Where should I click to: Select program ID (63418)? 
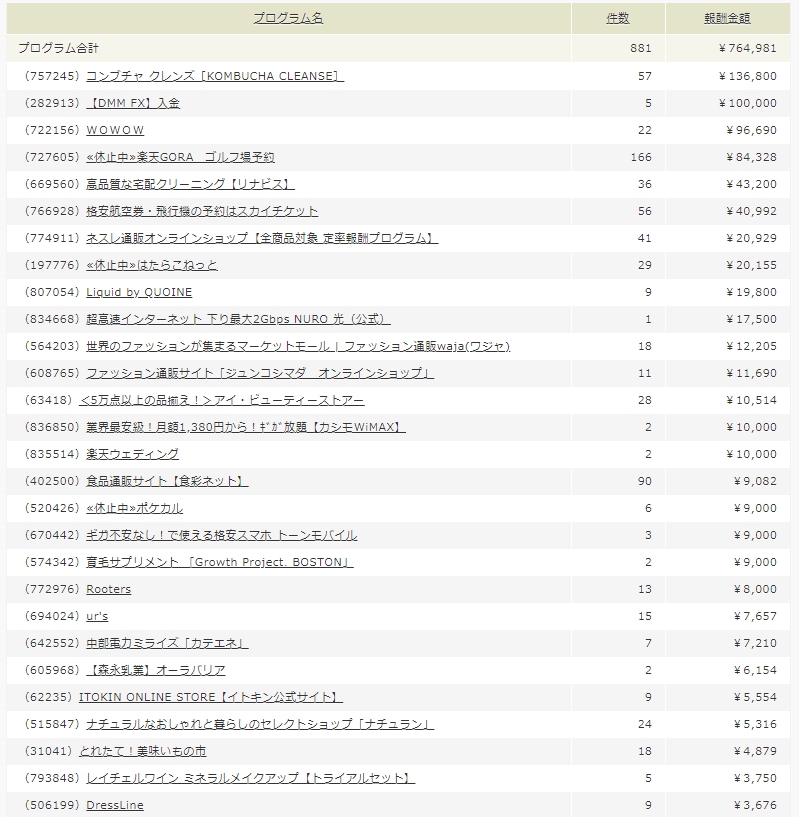(48, 401)
